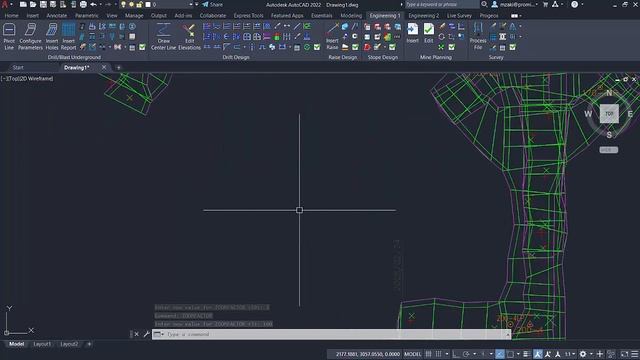640x360 pixels.
Task: Toggle object snap tracking highlighted button
Action: pyautogui.click(x=500, y=354)
